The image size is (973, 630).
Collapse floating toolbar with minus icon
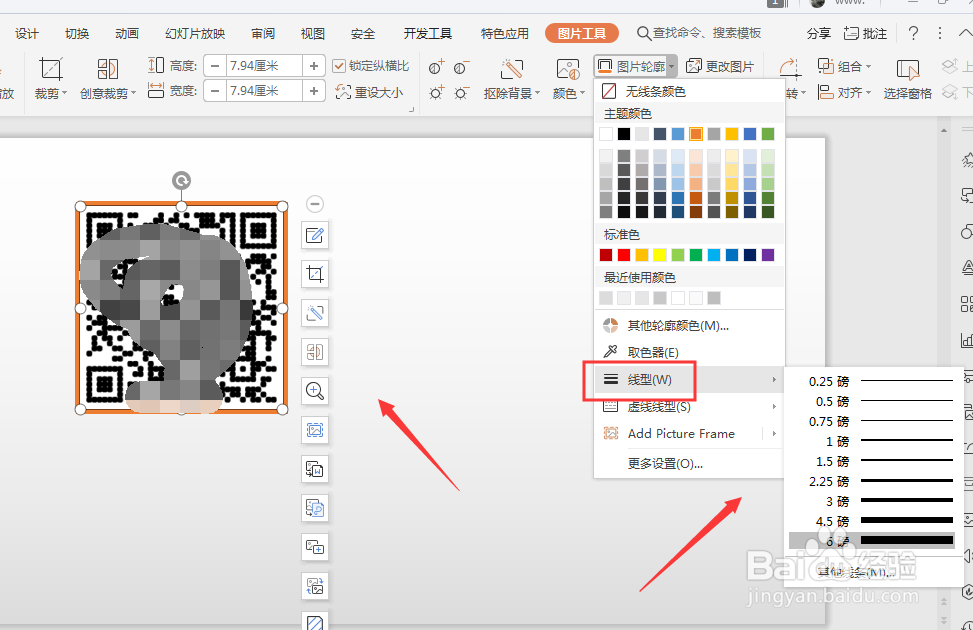pos(315,204)
